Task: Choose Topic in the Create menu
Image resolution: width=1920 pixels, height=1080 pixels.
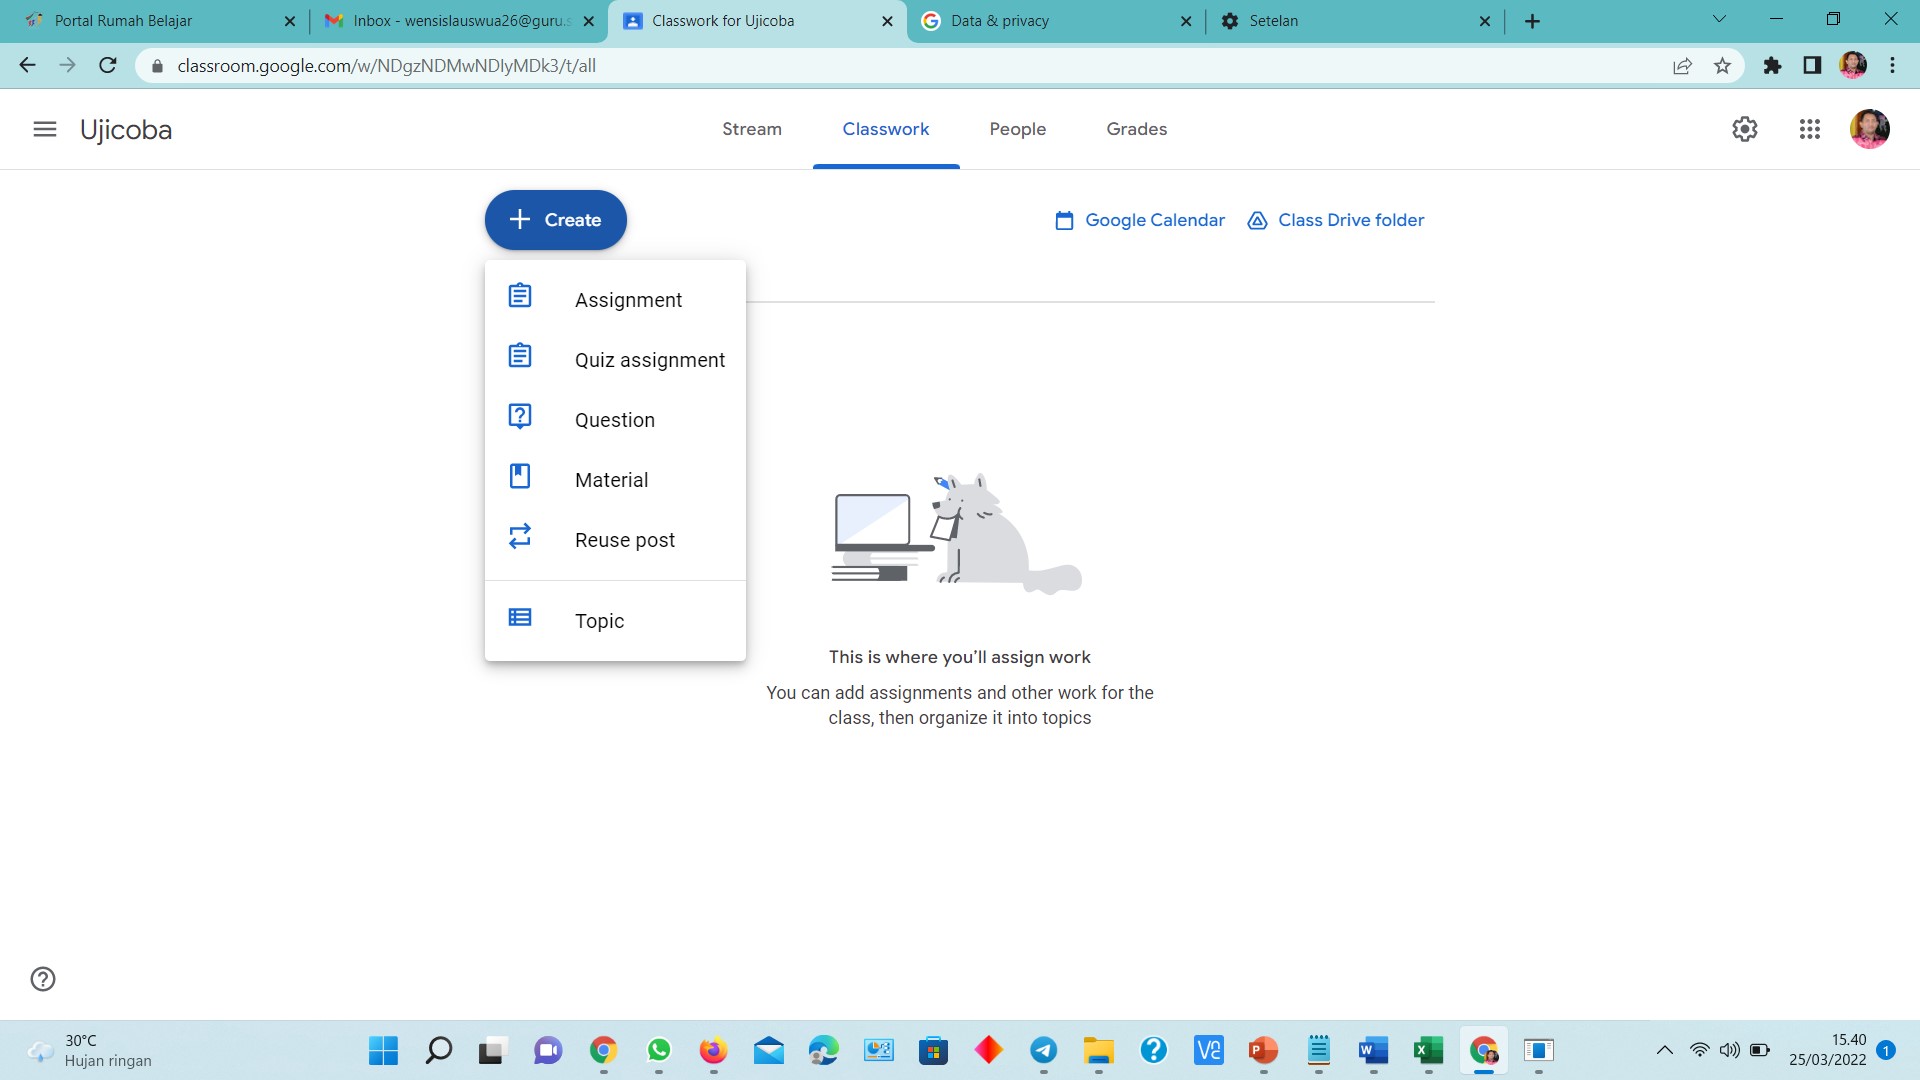Action: [599, 621]
